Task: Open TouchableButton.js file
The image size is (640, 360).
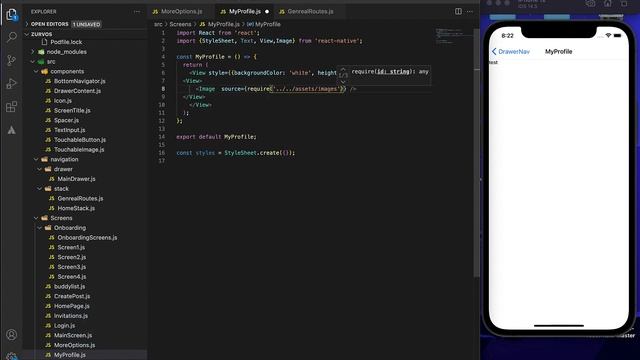Action: pos(80,140)
